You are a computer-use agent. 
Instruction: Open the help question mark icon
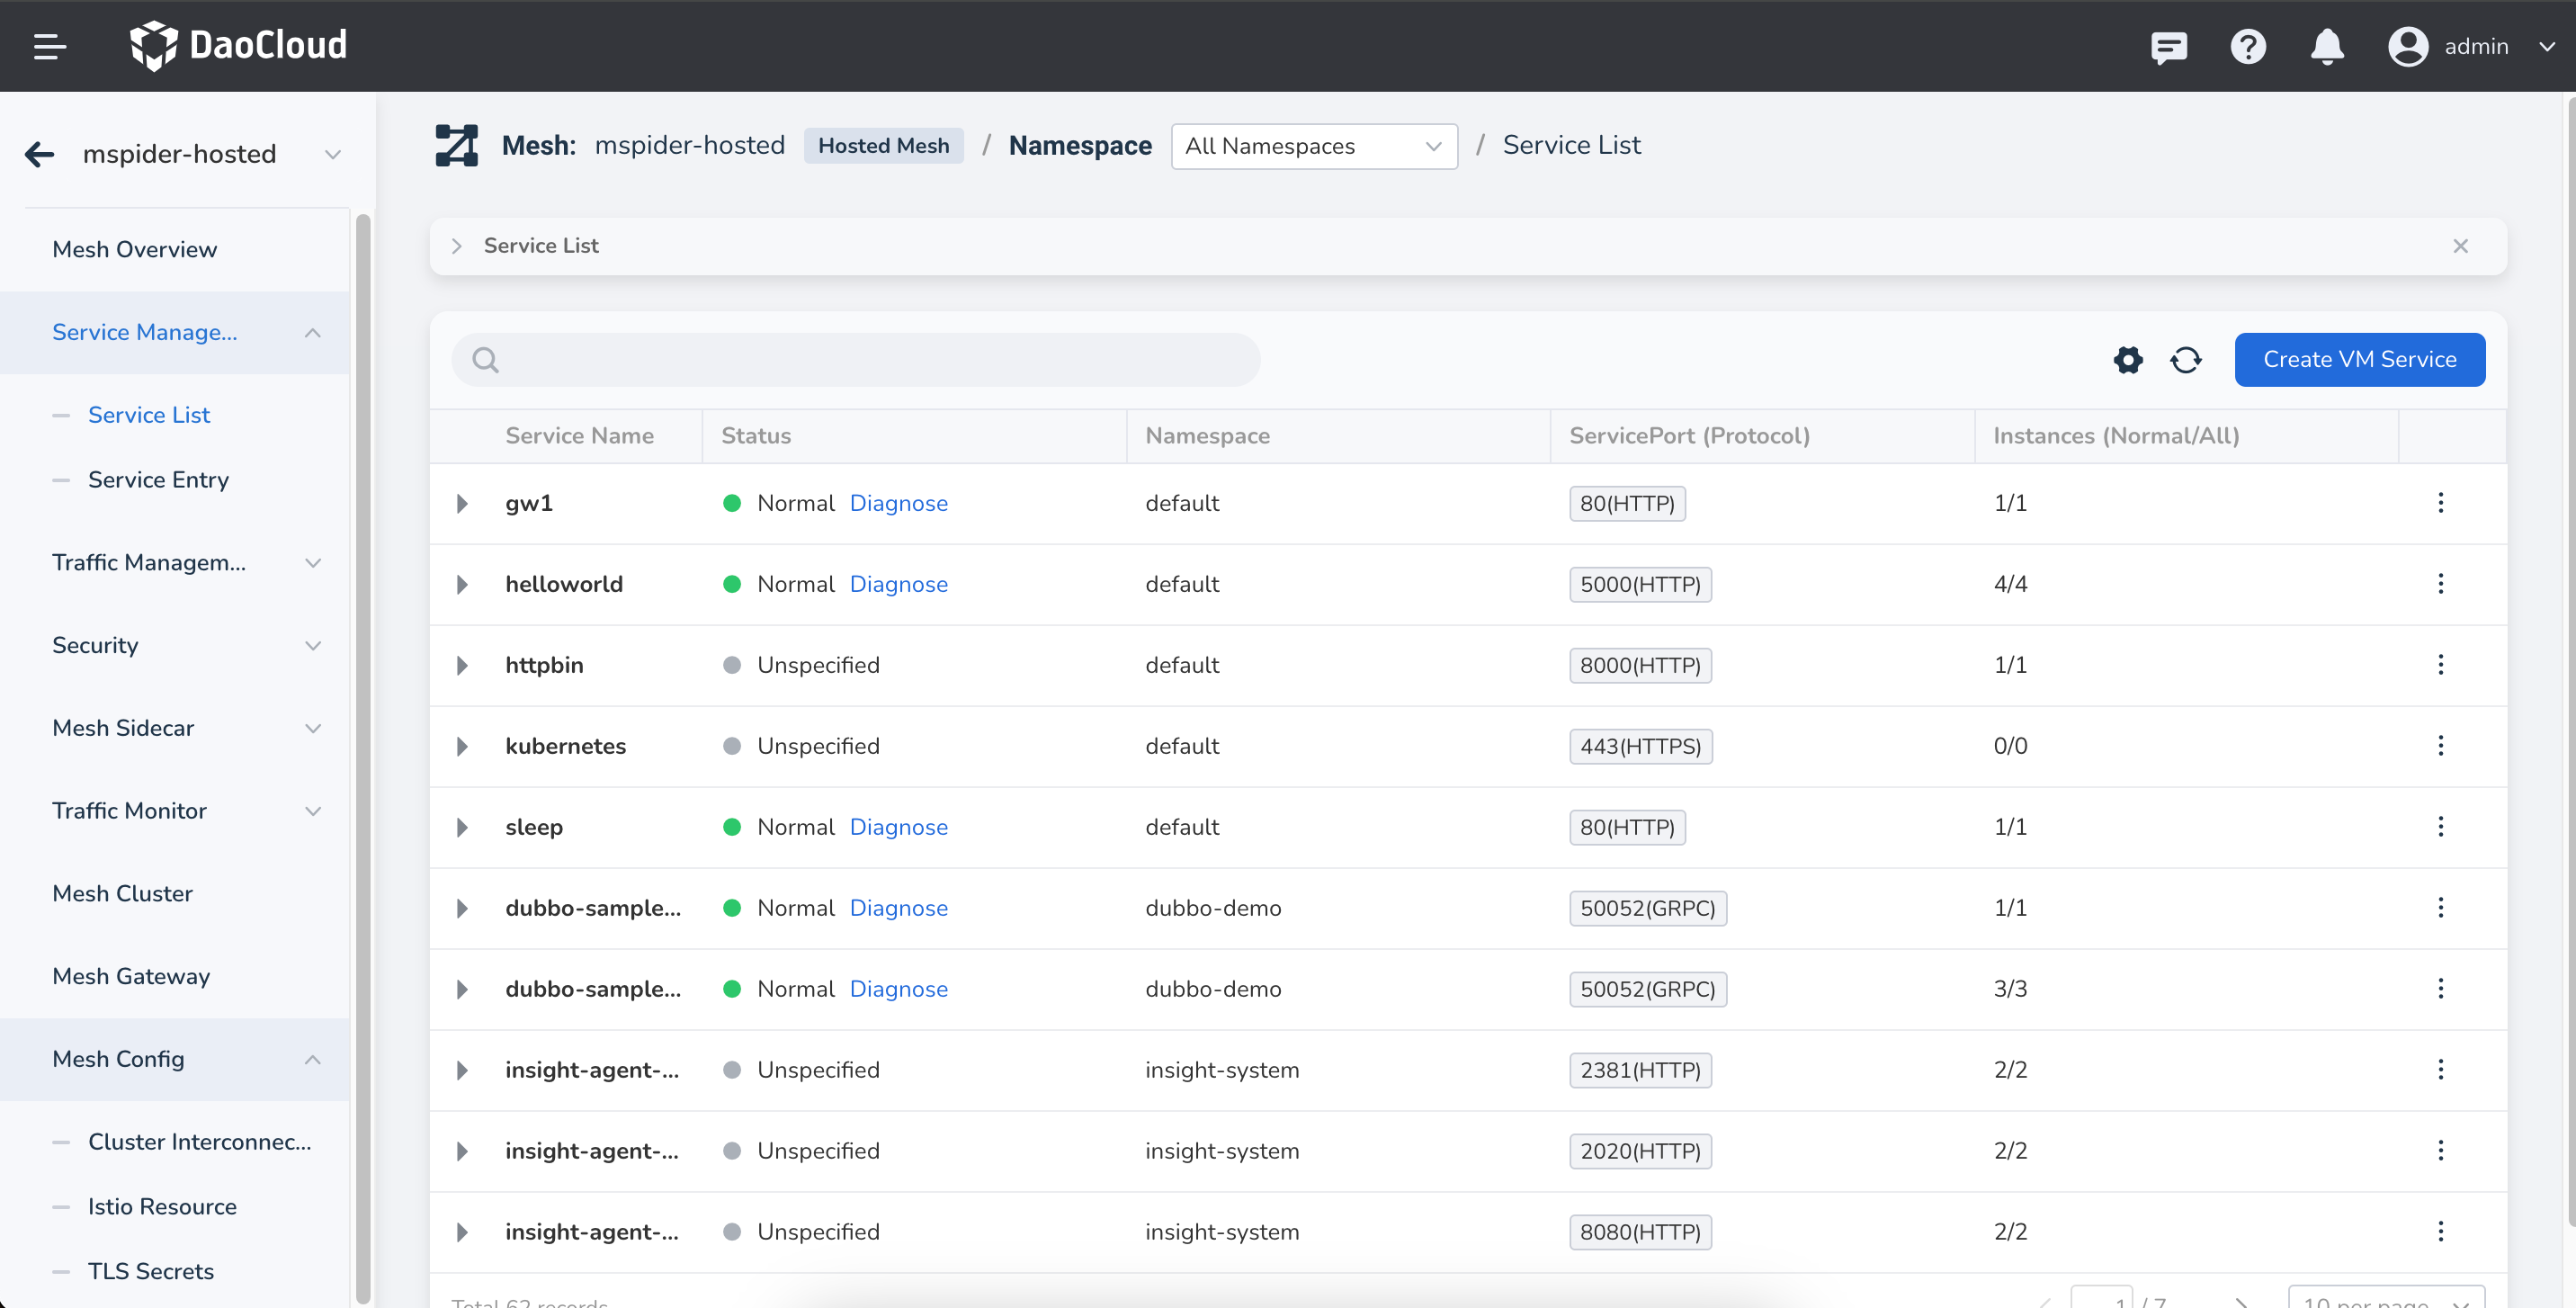click(x=2247, y=46)
